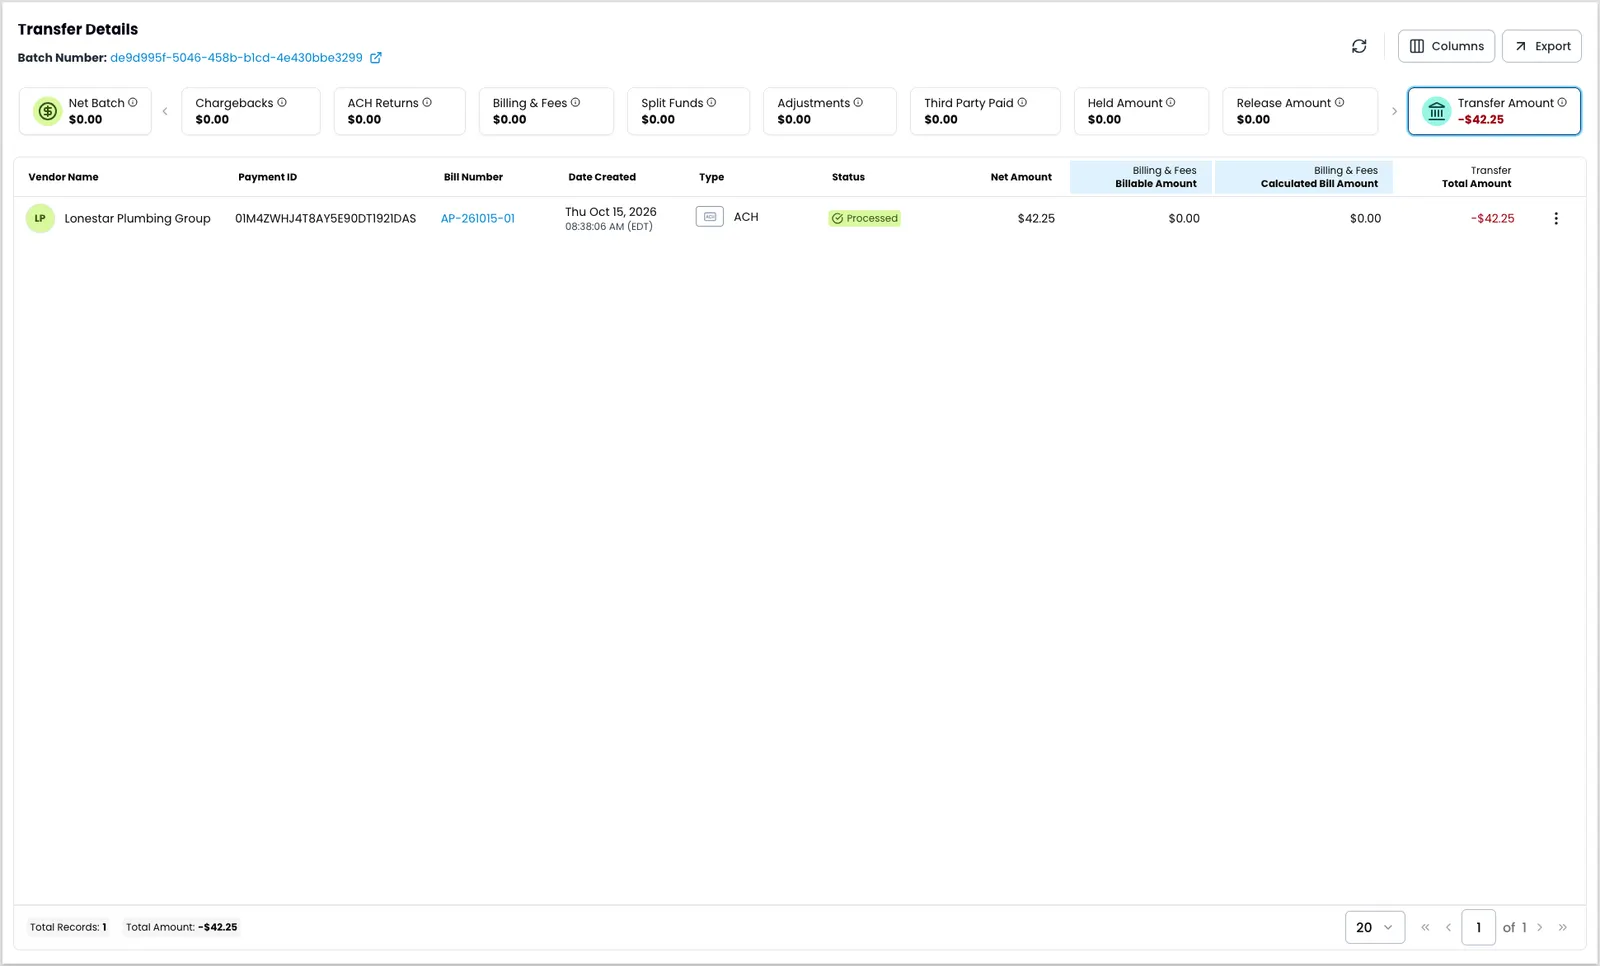1600x966 pixels.
Task: Click the Date Created column header
Action: [602, 177]
